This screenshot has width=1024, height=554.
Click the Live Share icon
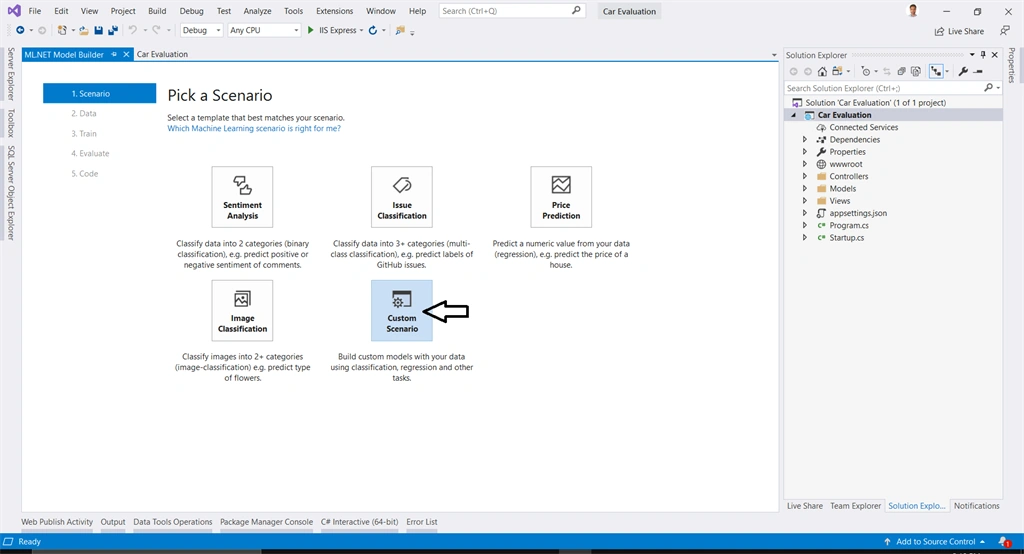[x=939, y=31]
